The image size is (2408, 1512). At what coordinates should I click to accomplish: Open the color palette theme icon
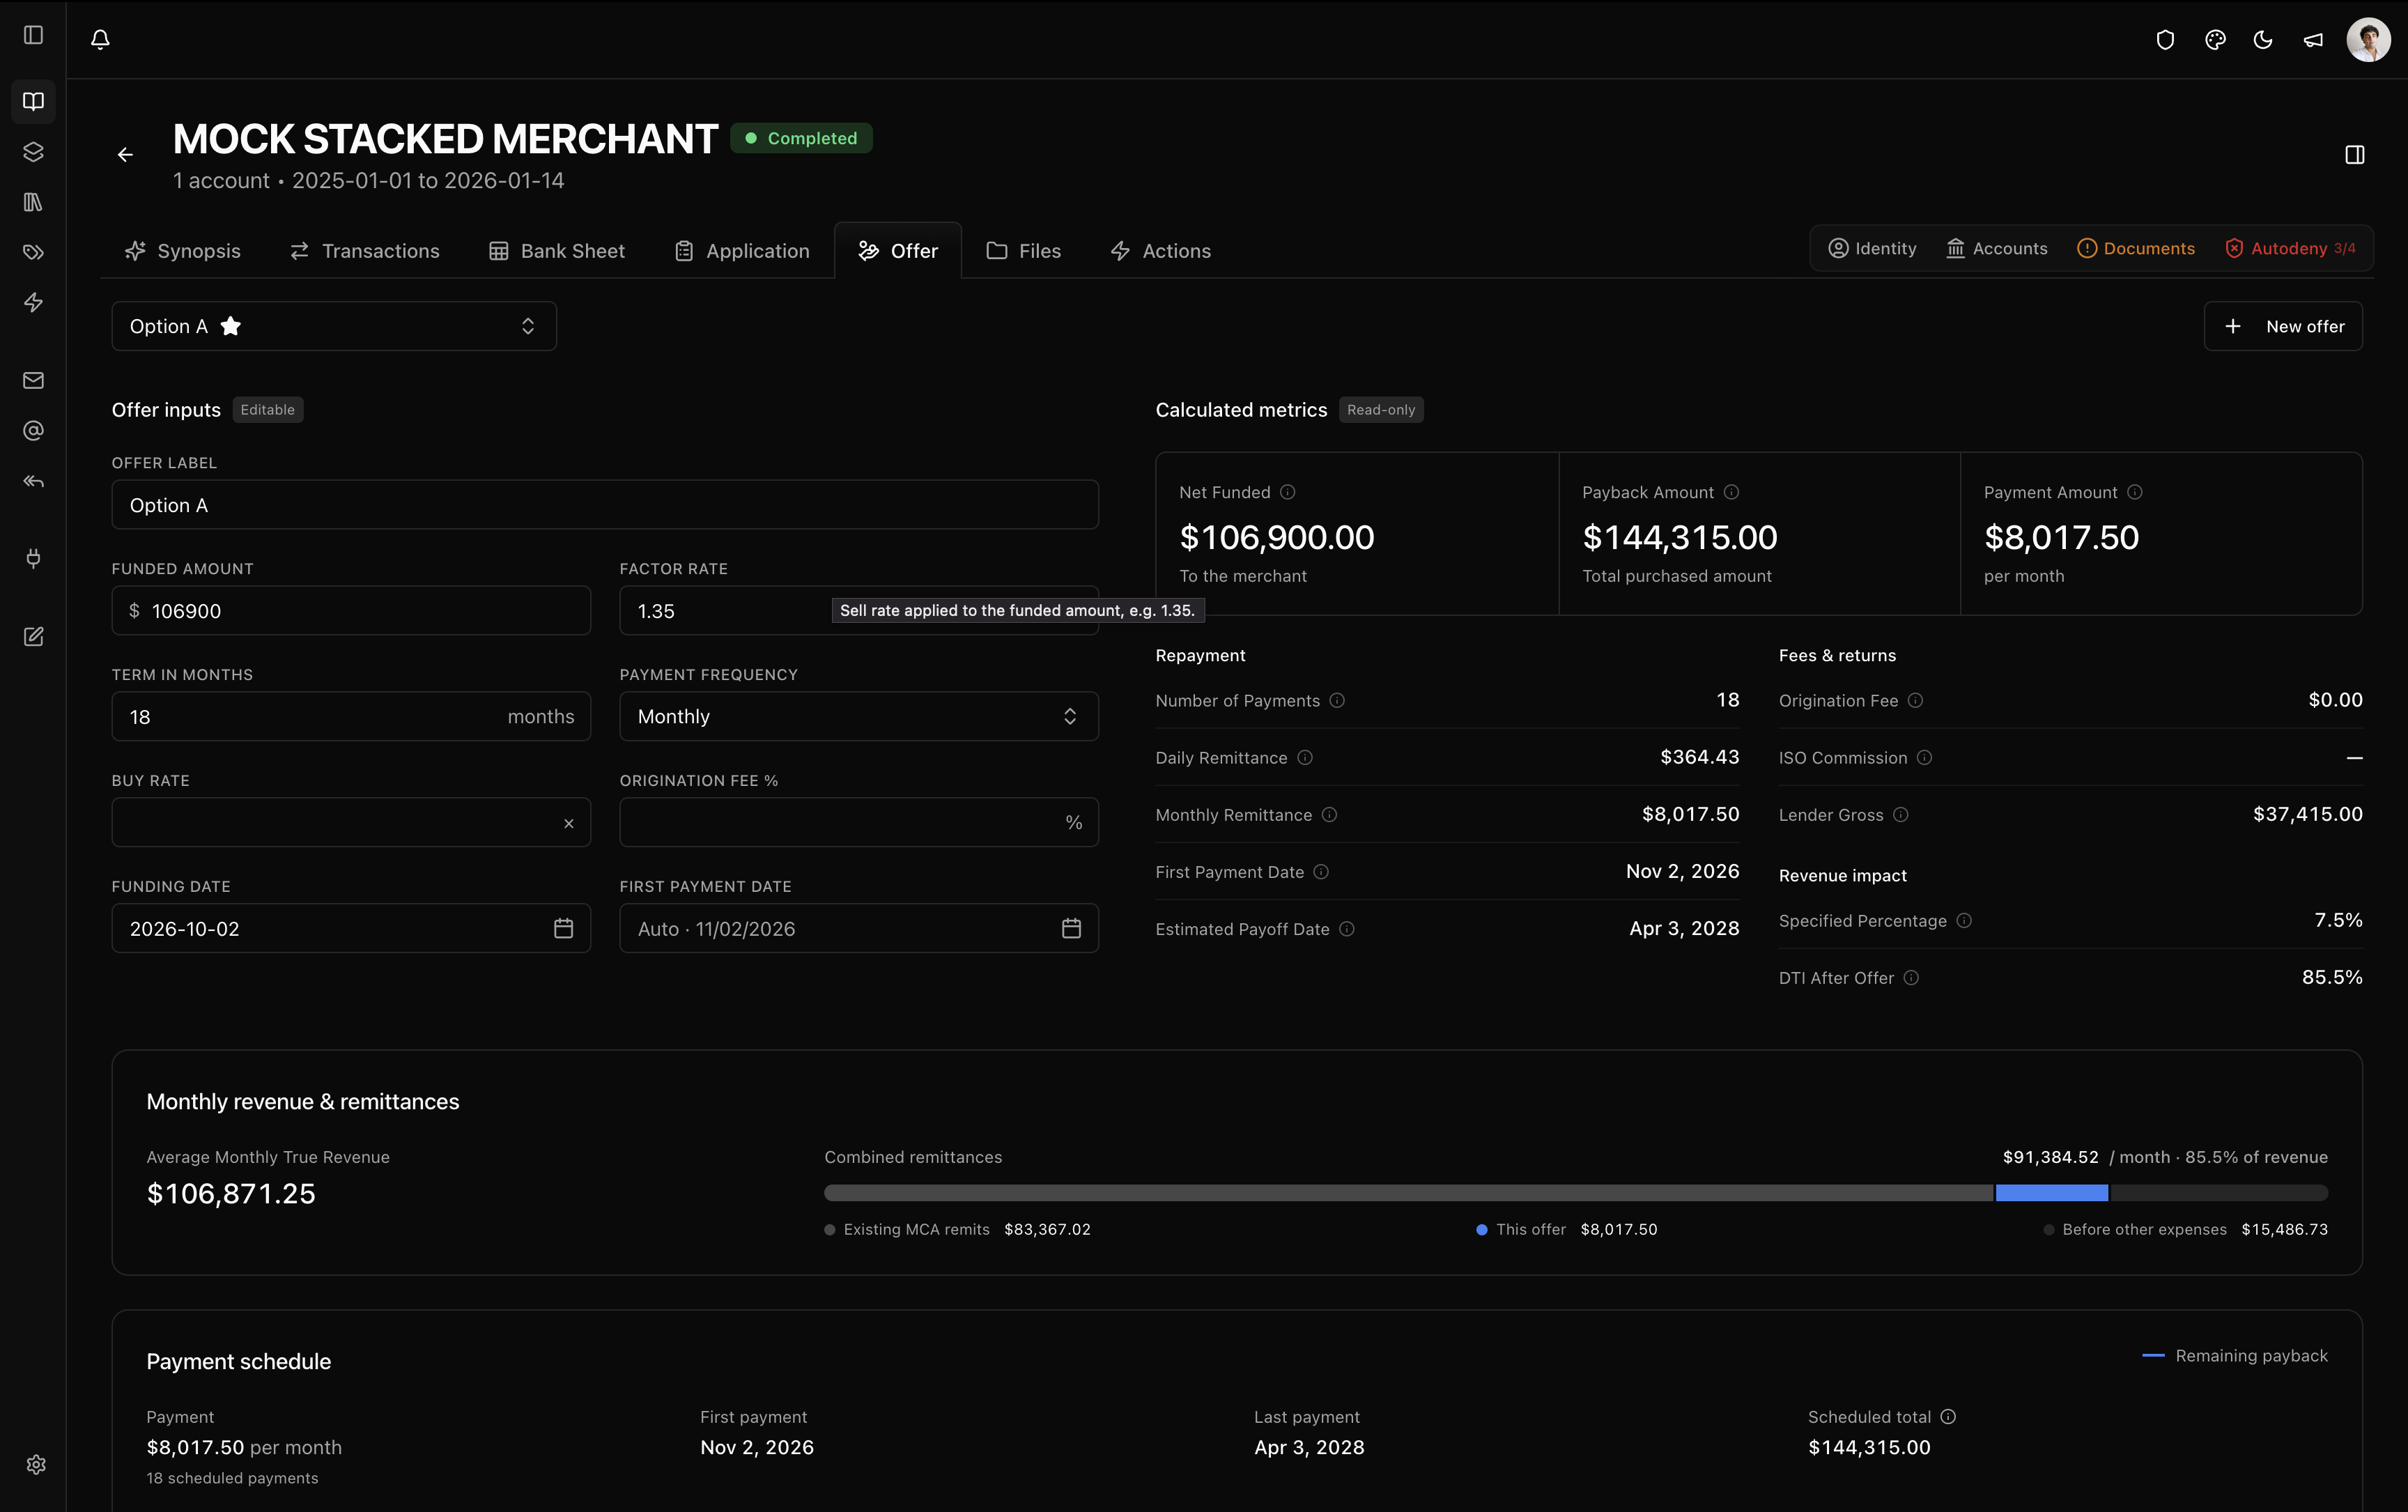pyautogui.click(x=2215, y=40)
